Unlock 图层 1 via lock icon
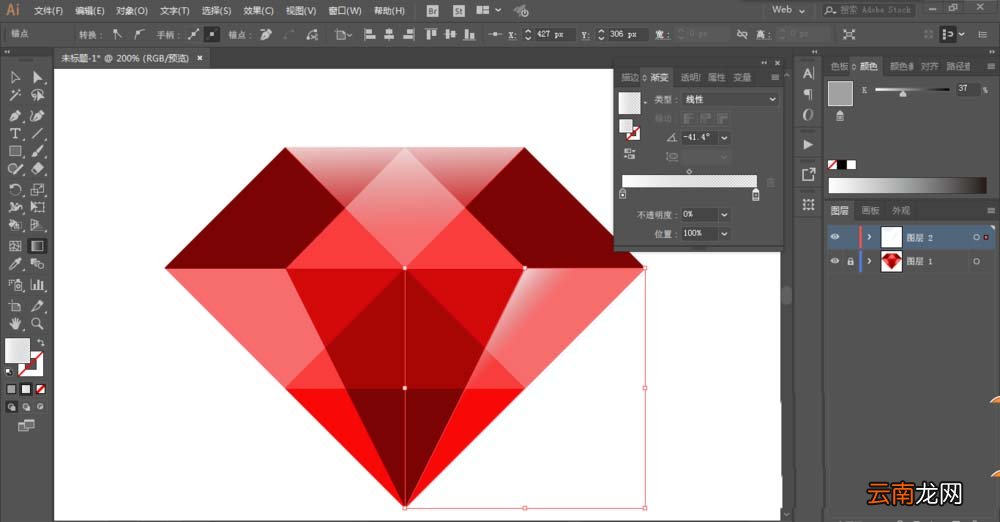 (x=850, y=262)
